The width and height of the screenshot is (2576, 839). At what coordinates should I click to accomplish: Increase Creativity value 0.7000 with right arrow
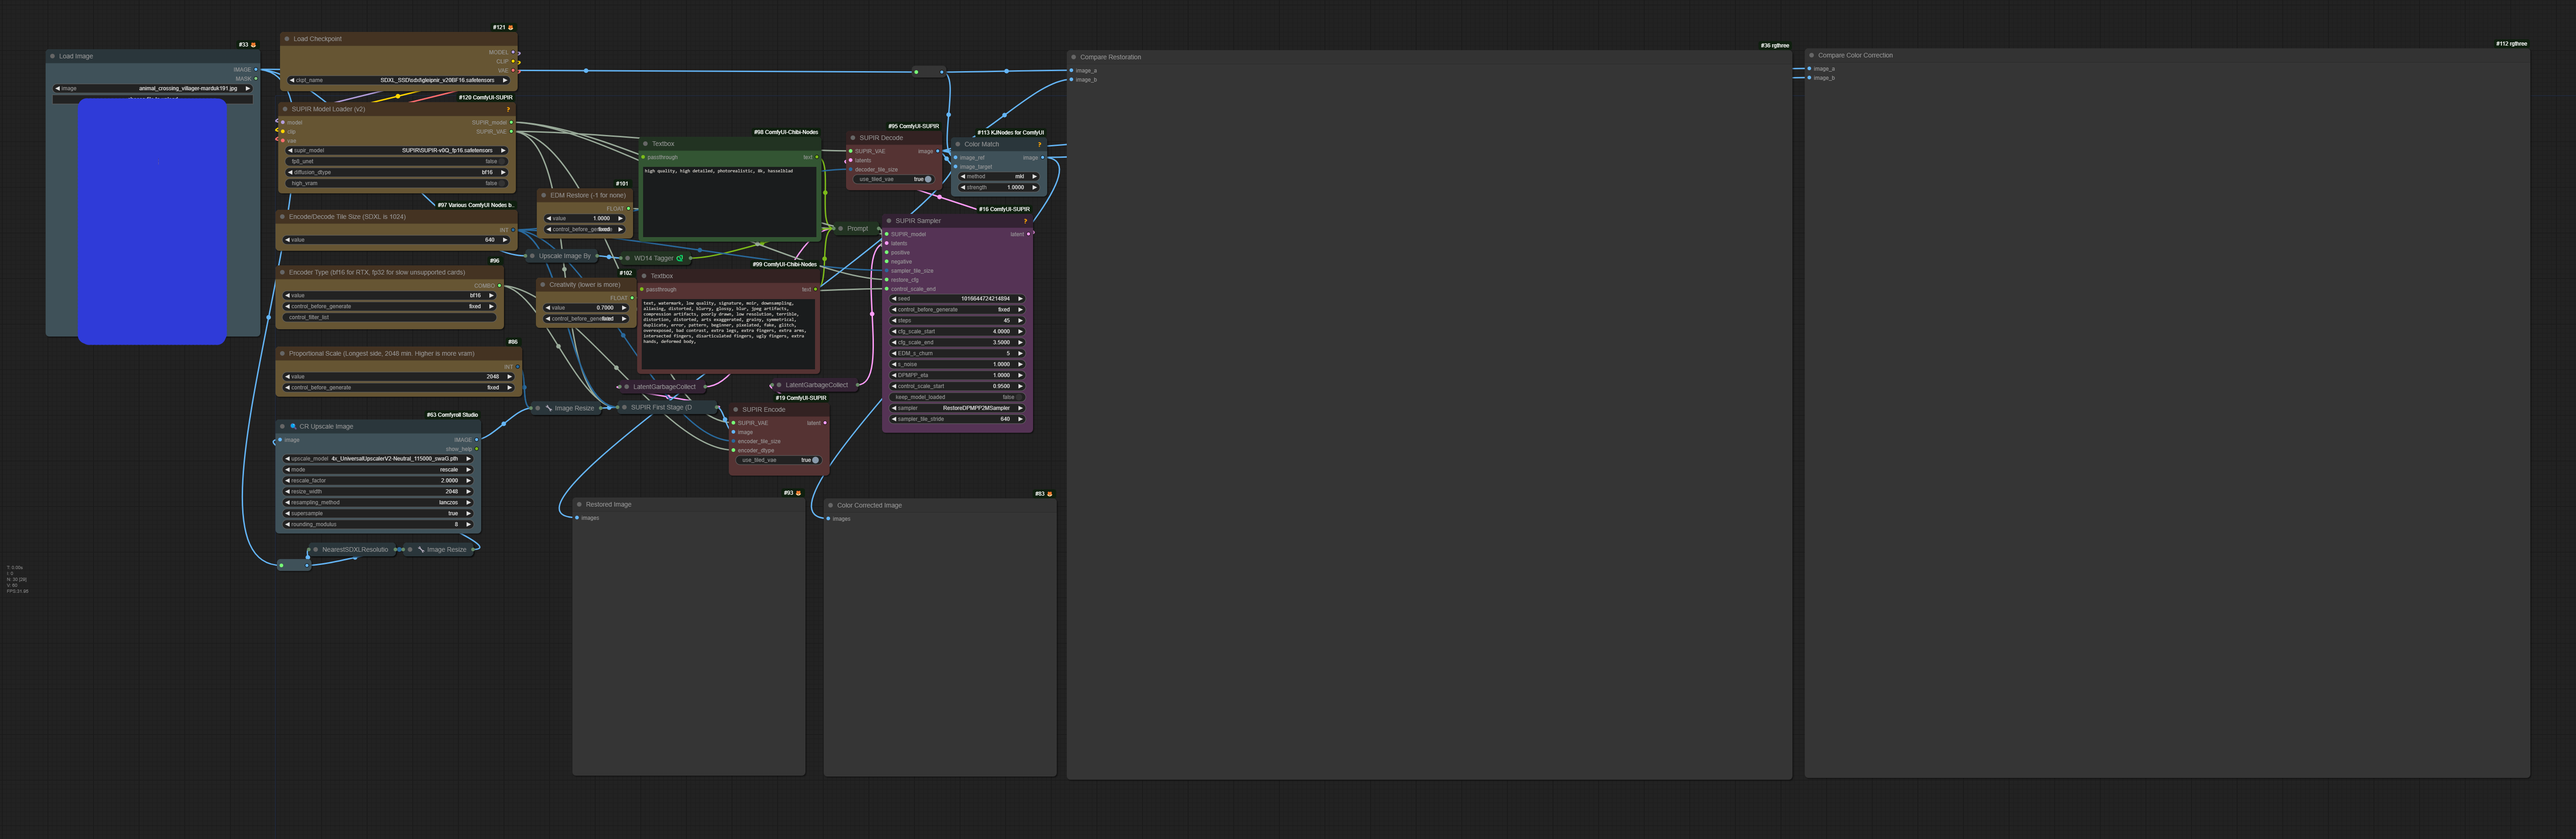[x=624, y=308]
